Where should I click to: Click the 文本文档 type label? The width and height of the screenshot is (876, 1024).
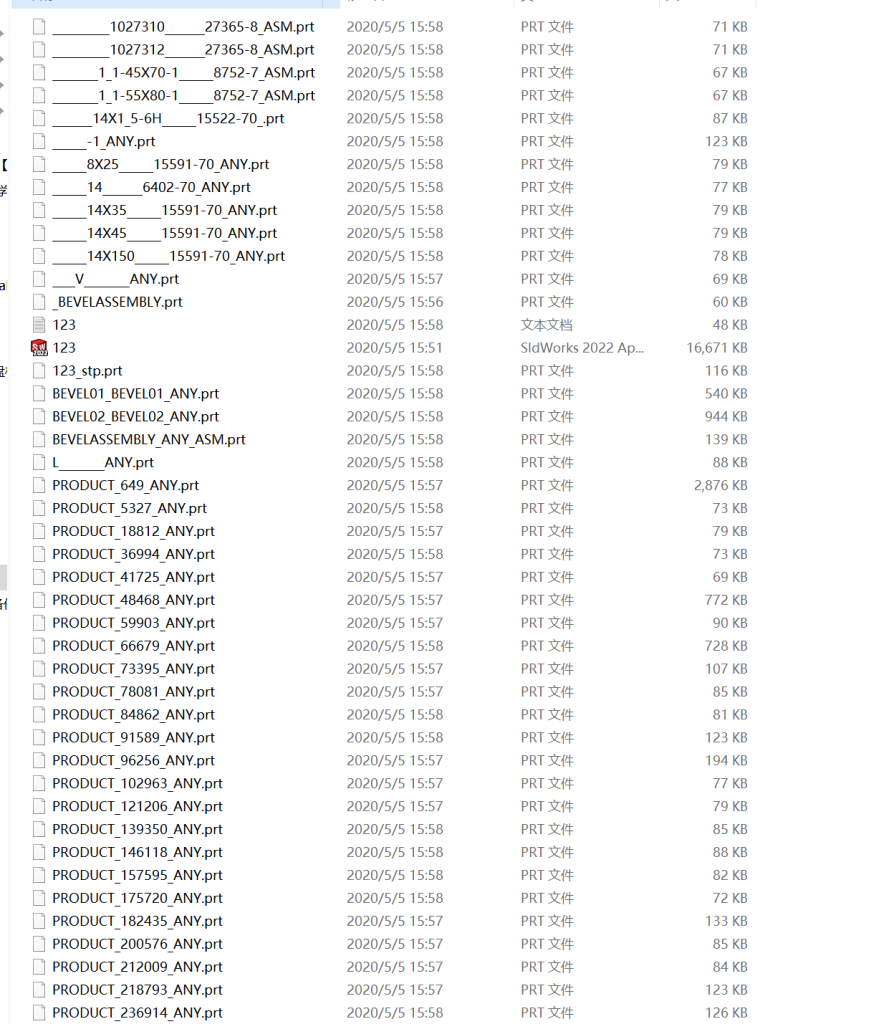(546, 324)
